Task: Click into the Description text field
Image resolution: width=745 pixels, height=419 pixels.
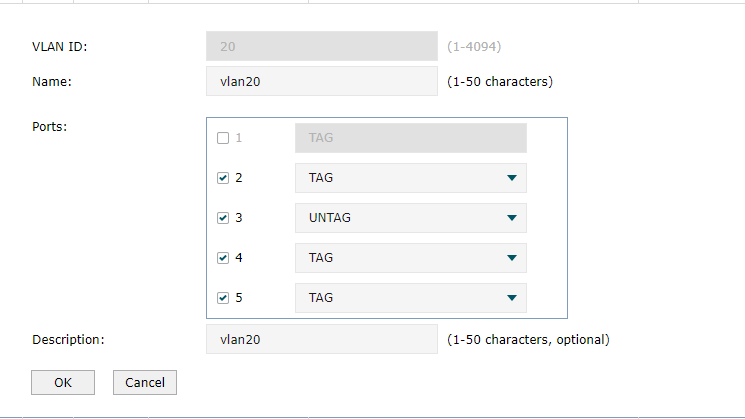Action: tap(322, 339)
